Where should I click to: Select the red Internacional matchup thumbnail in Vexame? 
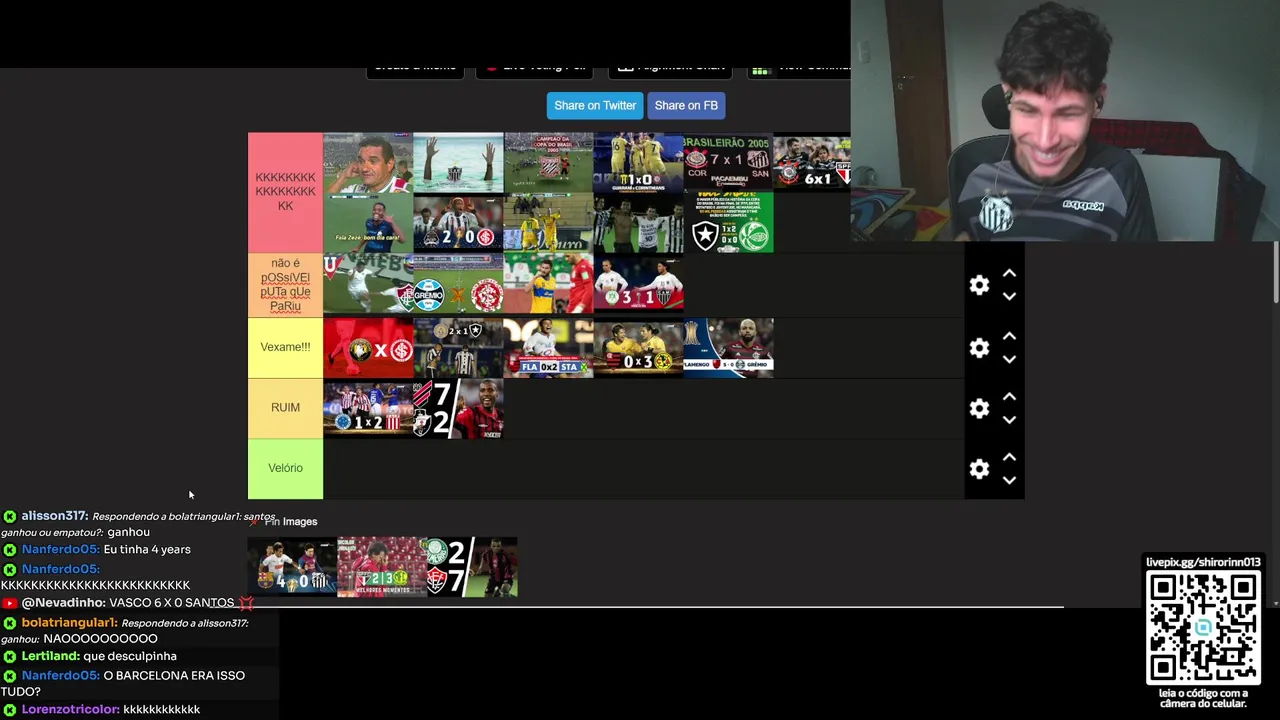[x=368, y=348]
